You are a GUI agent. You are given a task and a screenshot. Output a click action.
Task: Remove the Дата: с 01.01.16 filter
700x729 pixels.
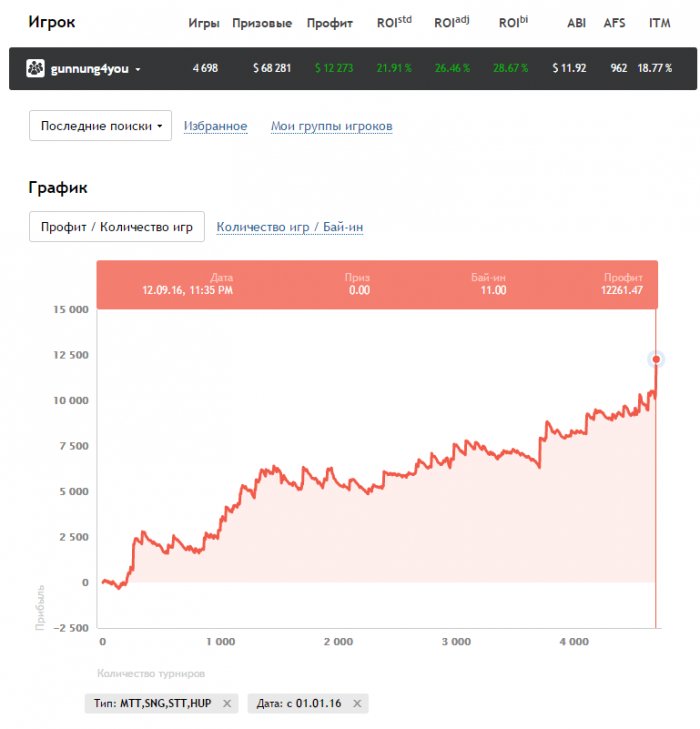pyautogui.click(x=357, y=703)
